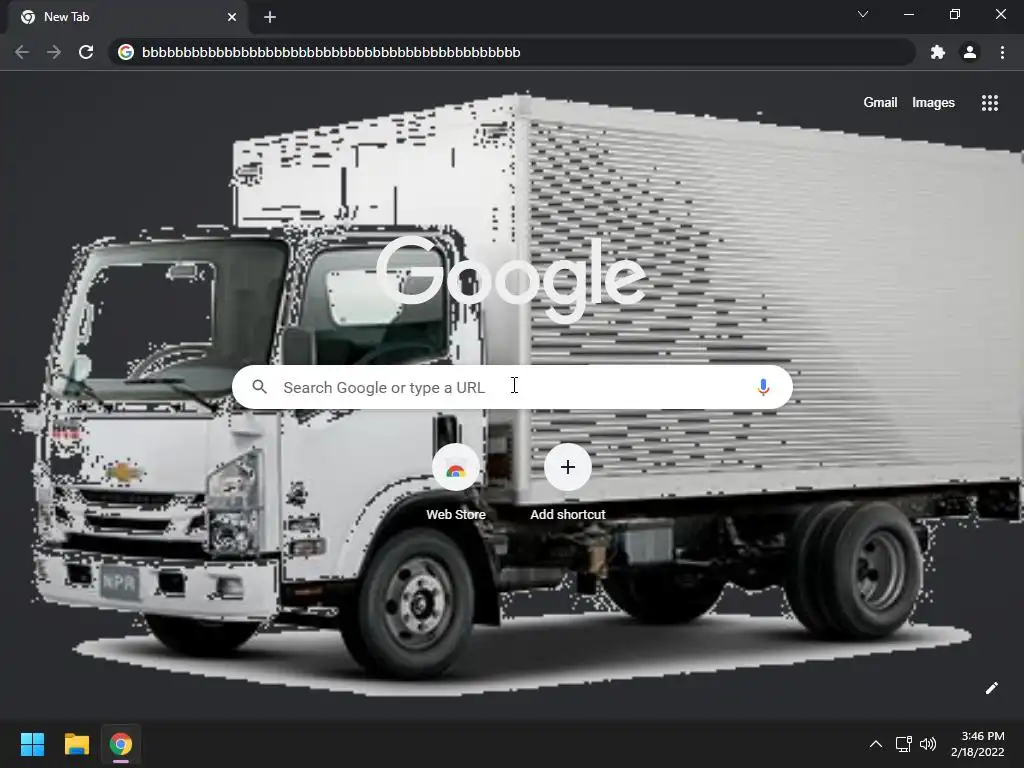The width and height of the screenshot is (1024, 768).
Task: Click the magnifier icon in the search box
Action: tap(259, 387)
